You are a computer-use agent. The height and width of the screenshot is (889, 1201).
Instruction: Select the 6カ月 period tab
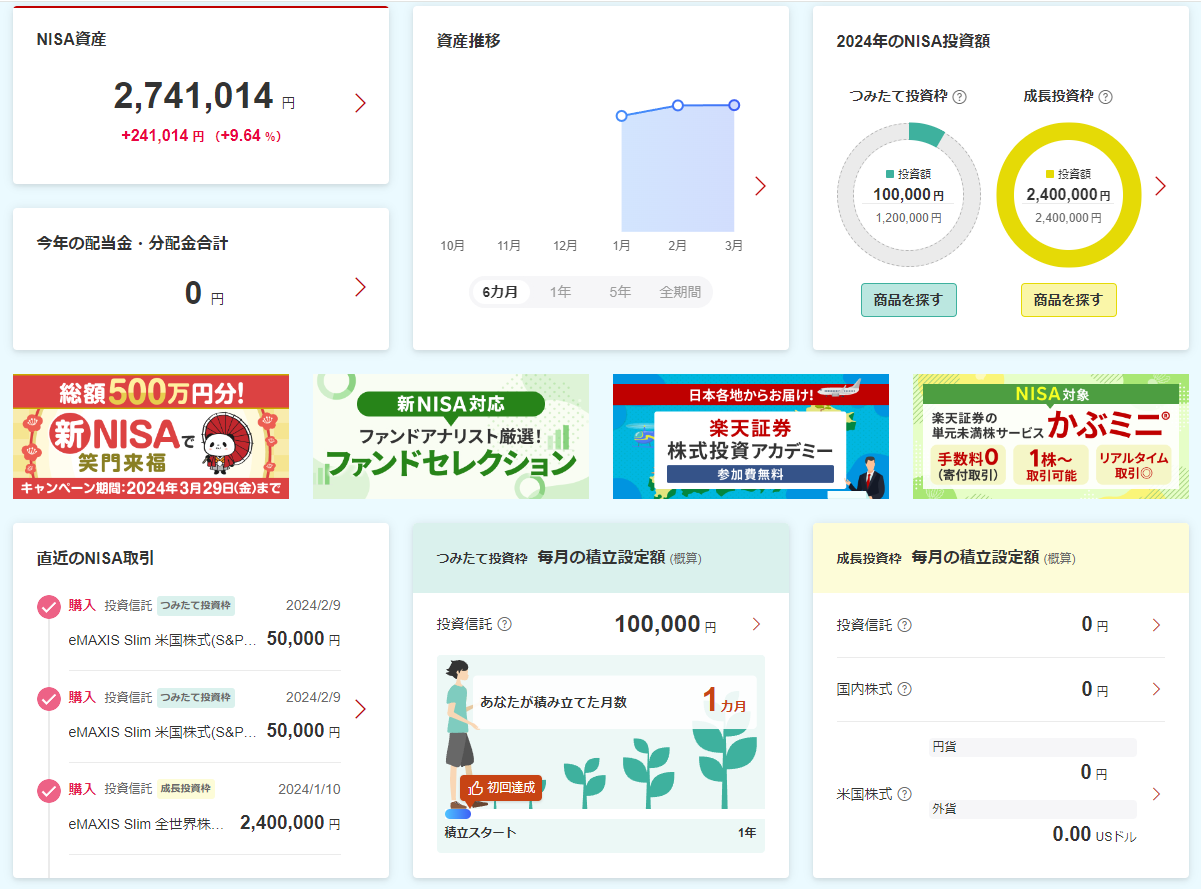[x=500, y=292]
